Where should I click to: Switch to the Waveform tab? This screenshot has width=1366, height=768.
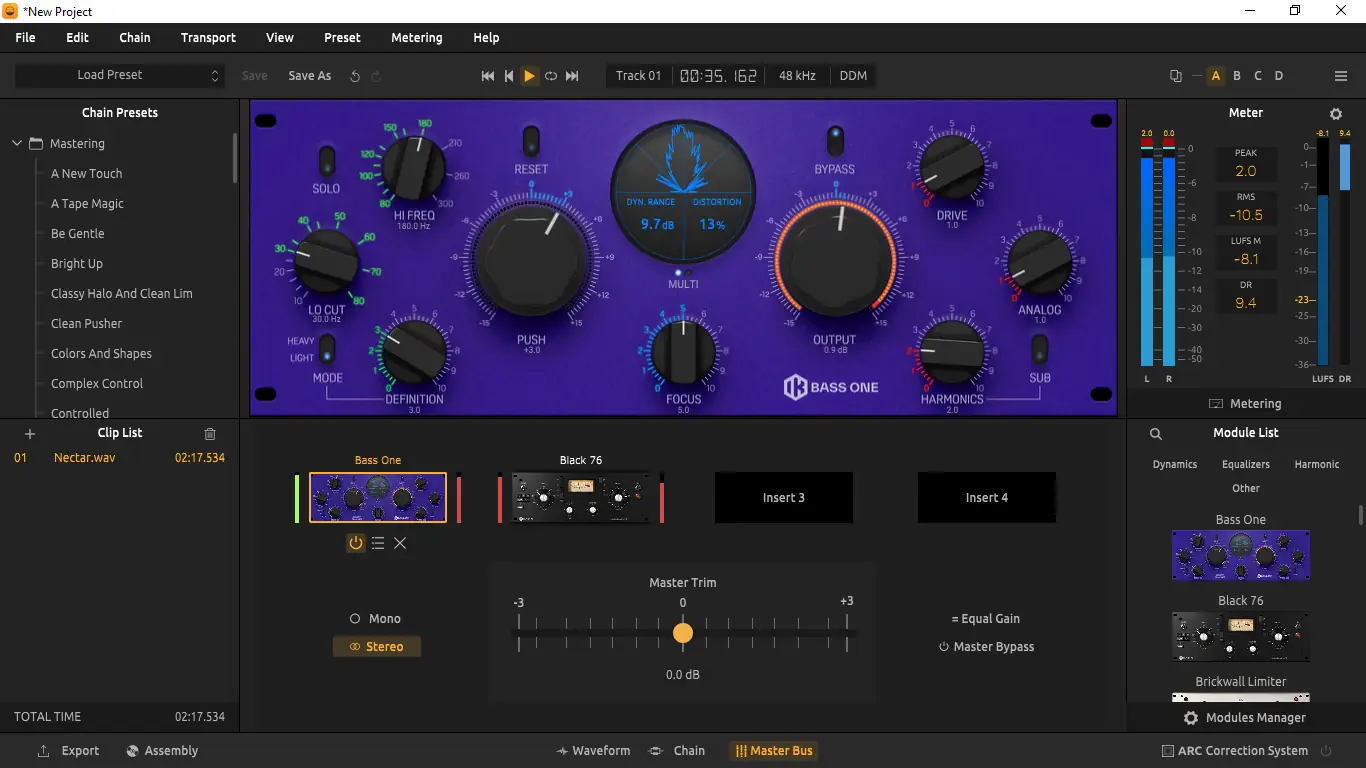pos(593,751)
